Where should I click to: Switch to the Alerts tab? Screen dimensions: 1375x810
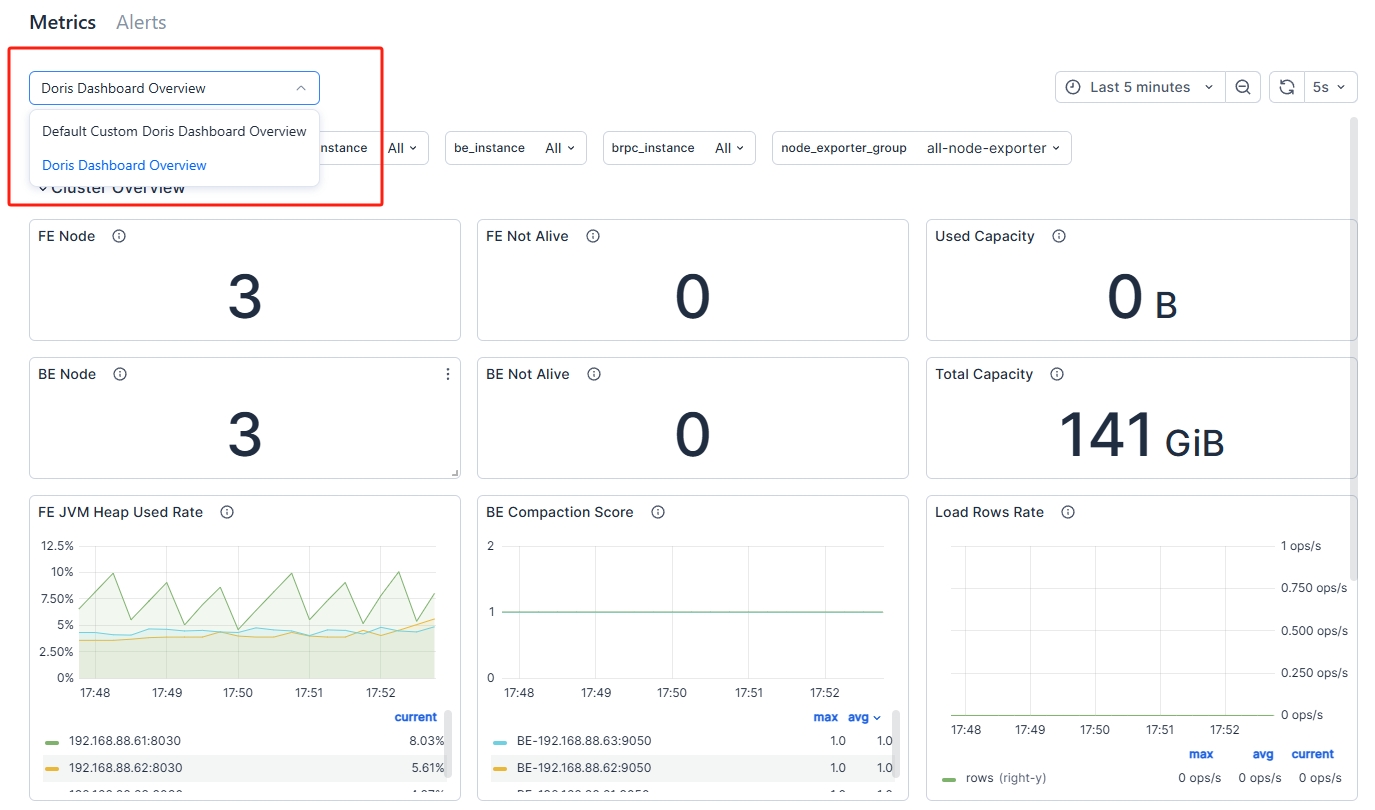141,22
